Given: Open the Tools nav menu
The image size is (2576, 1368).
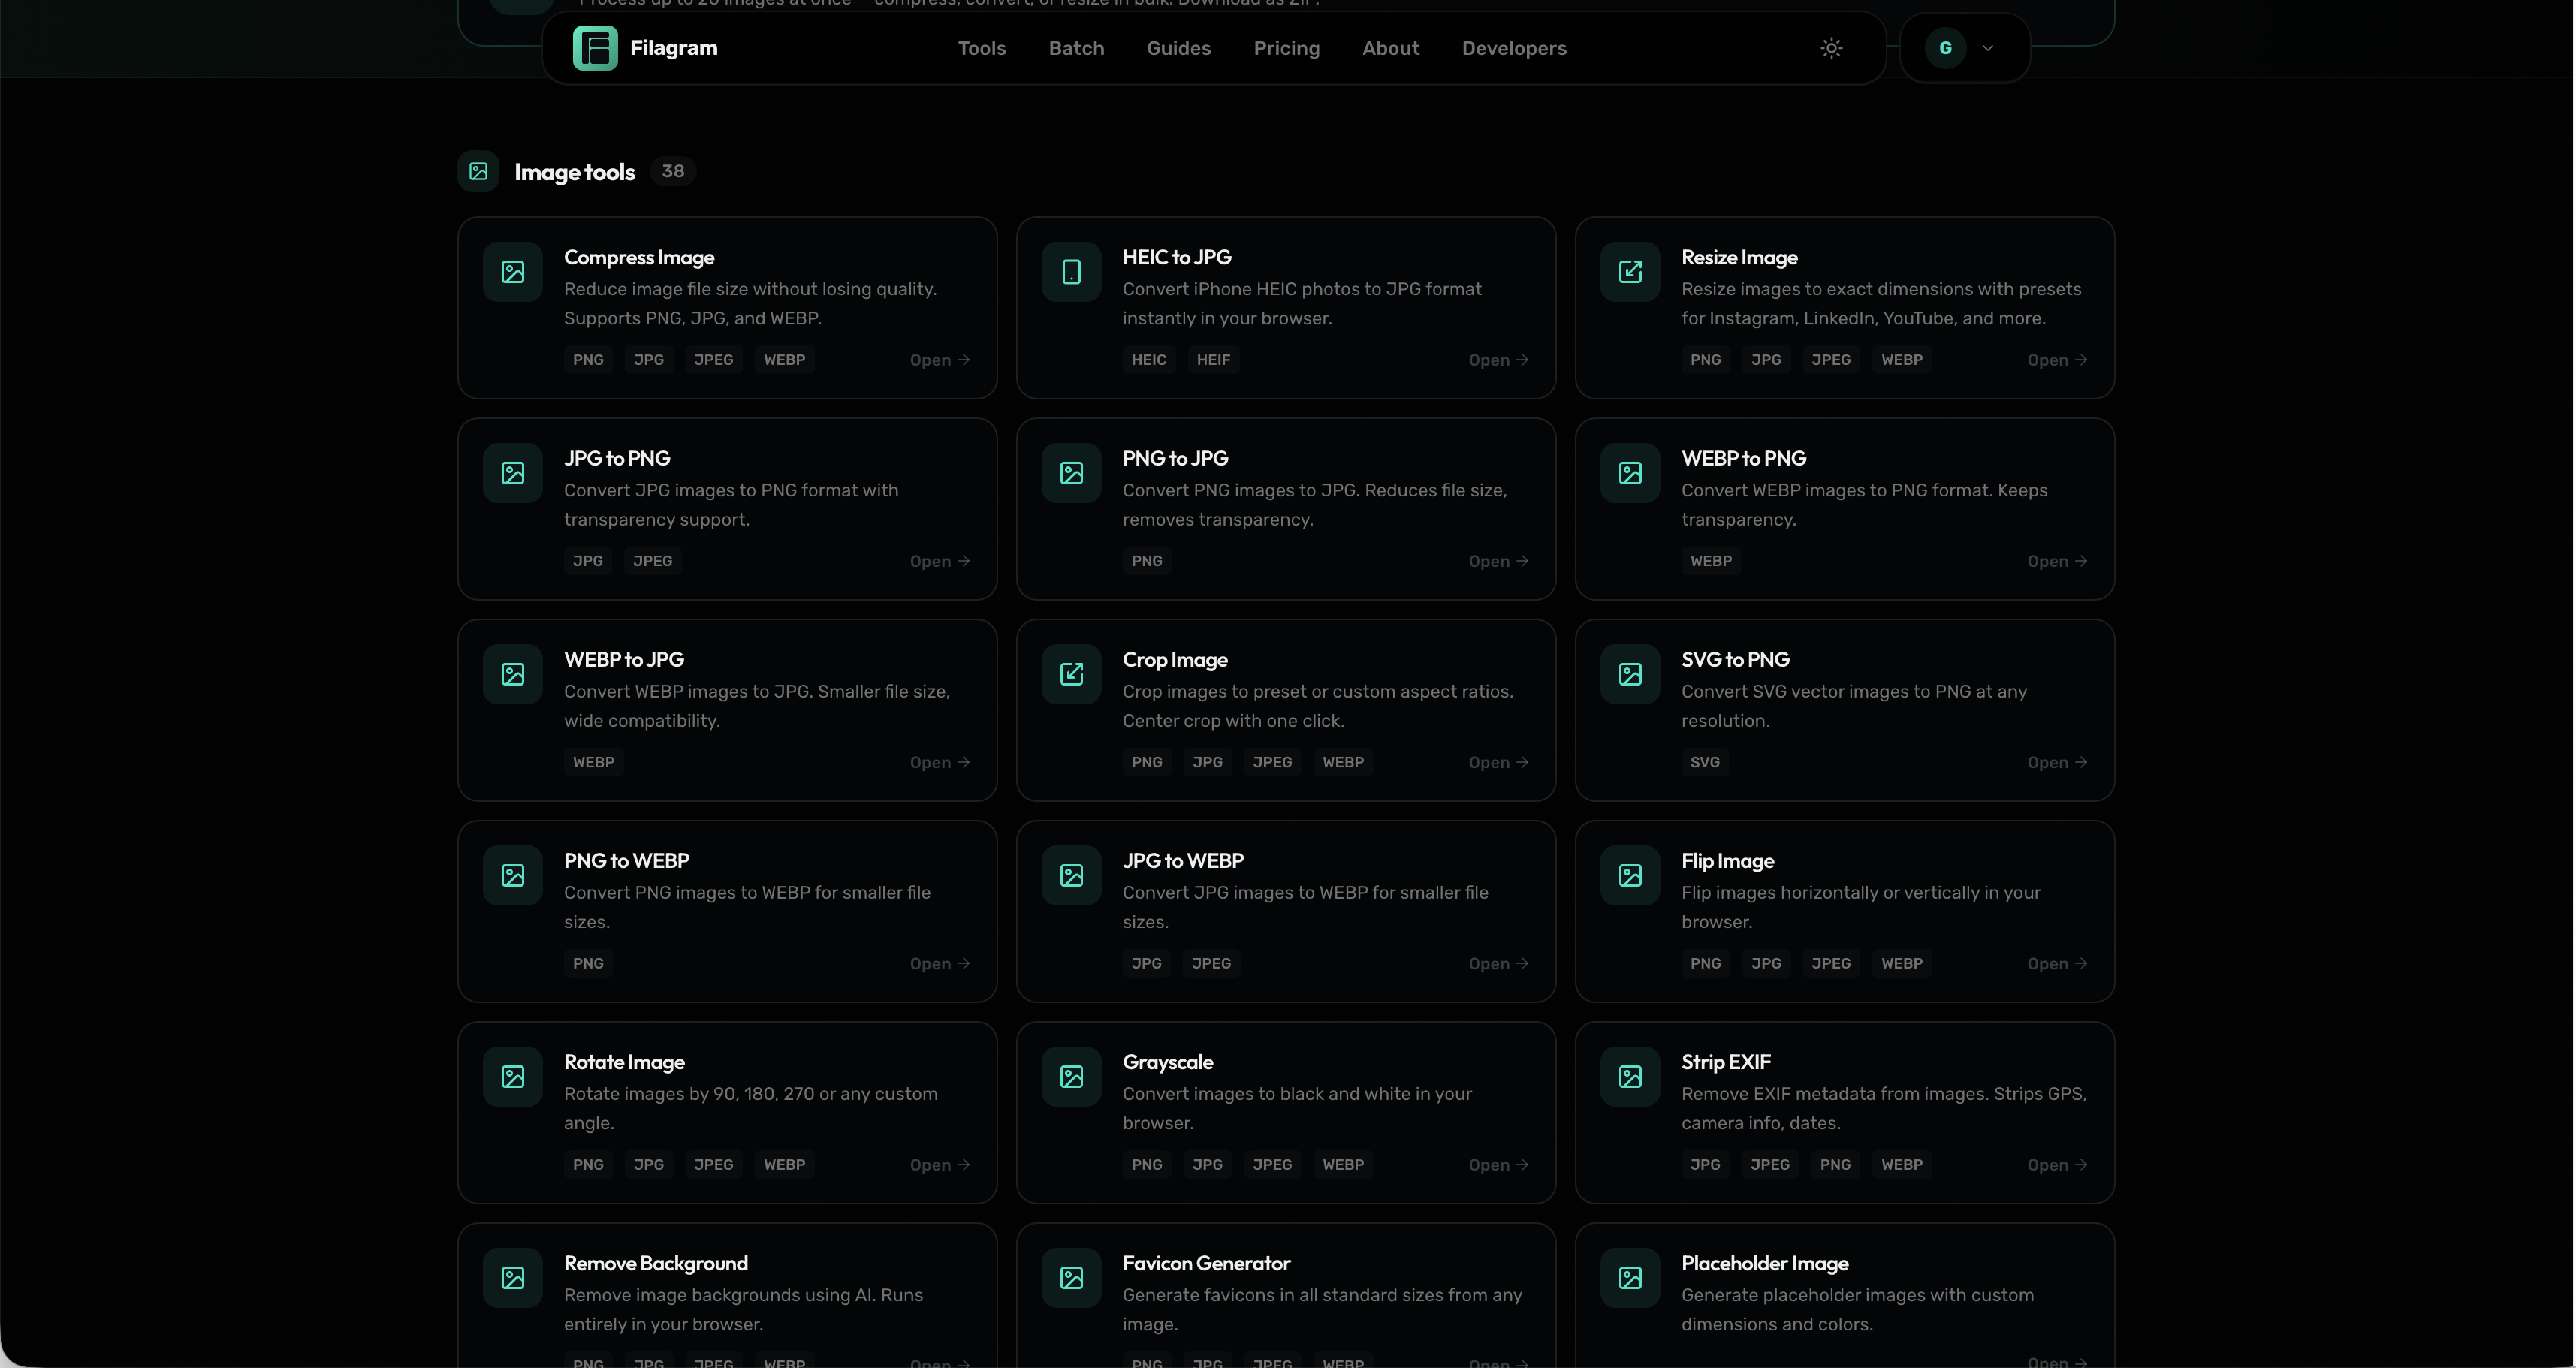Looking at the screenshot, I should coord(981,48).
